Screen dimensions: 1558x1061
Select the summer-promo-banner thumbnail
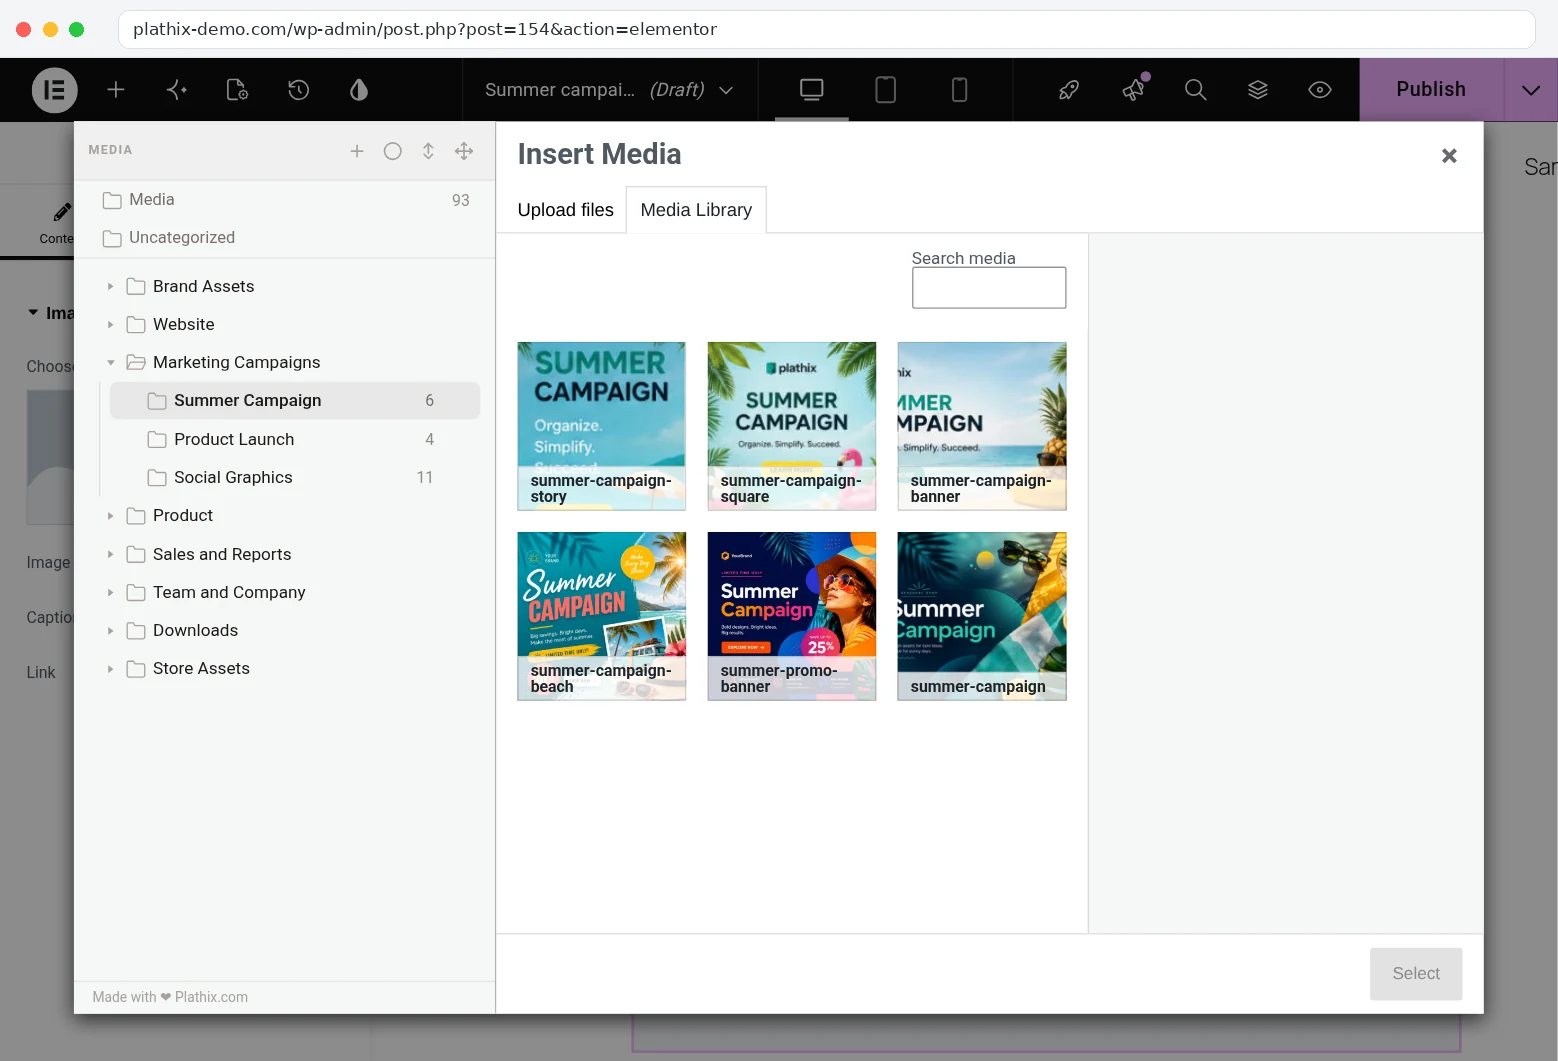tap(791, 616)
